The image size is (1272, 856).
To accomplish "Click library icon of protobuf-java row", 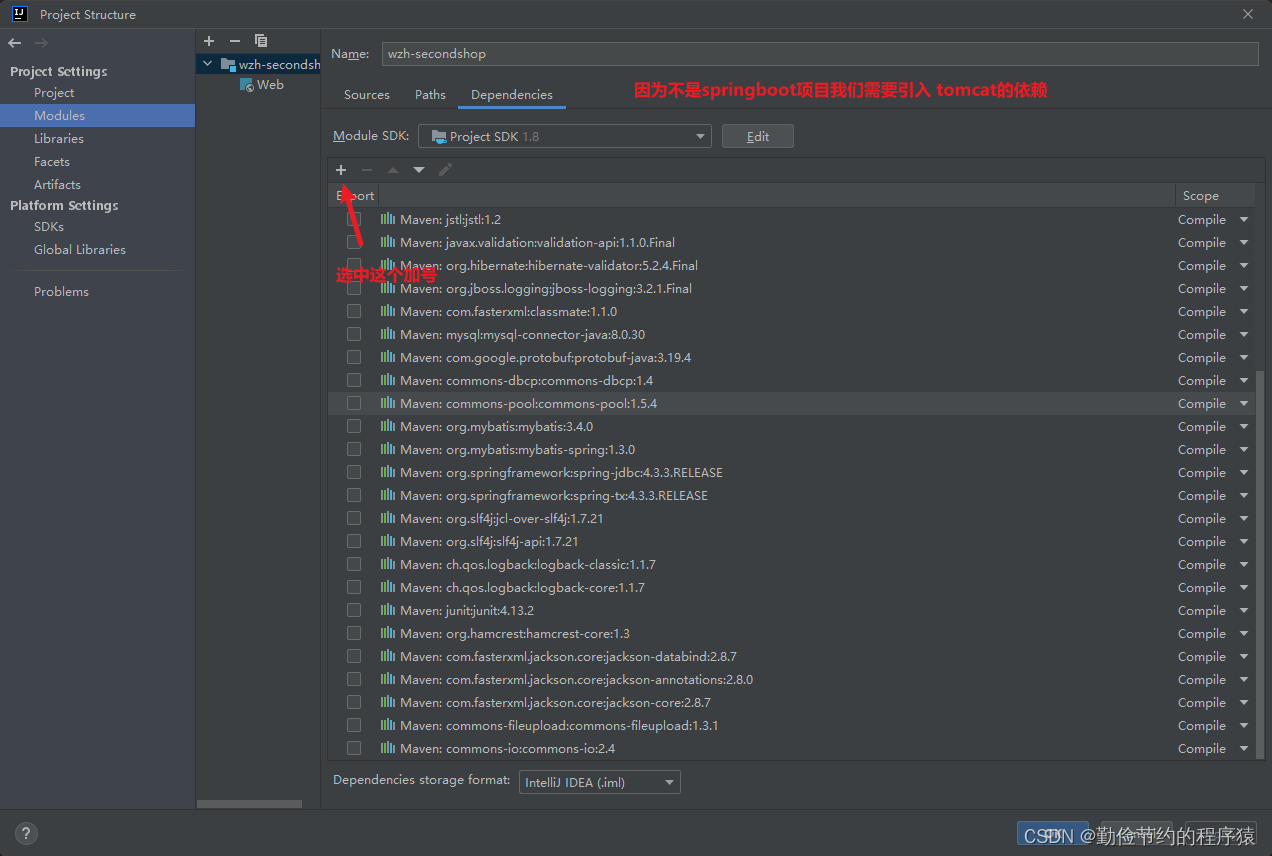I will (x=388, y=357).
